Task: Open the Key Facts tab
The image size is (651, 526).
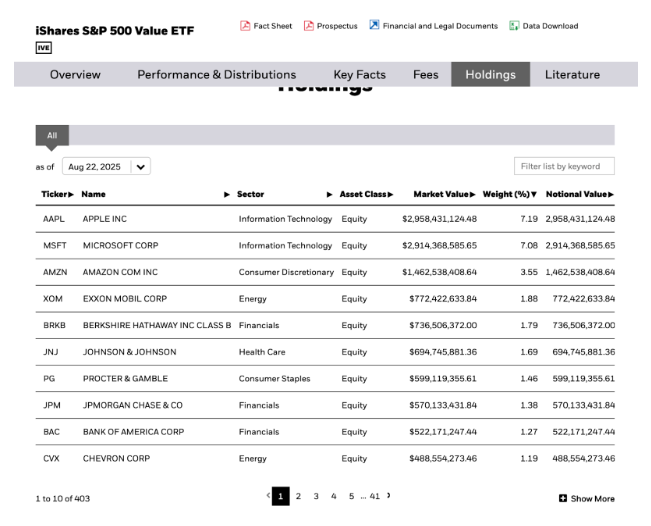Action: click(x=359, y=75)
